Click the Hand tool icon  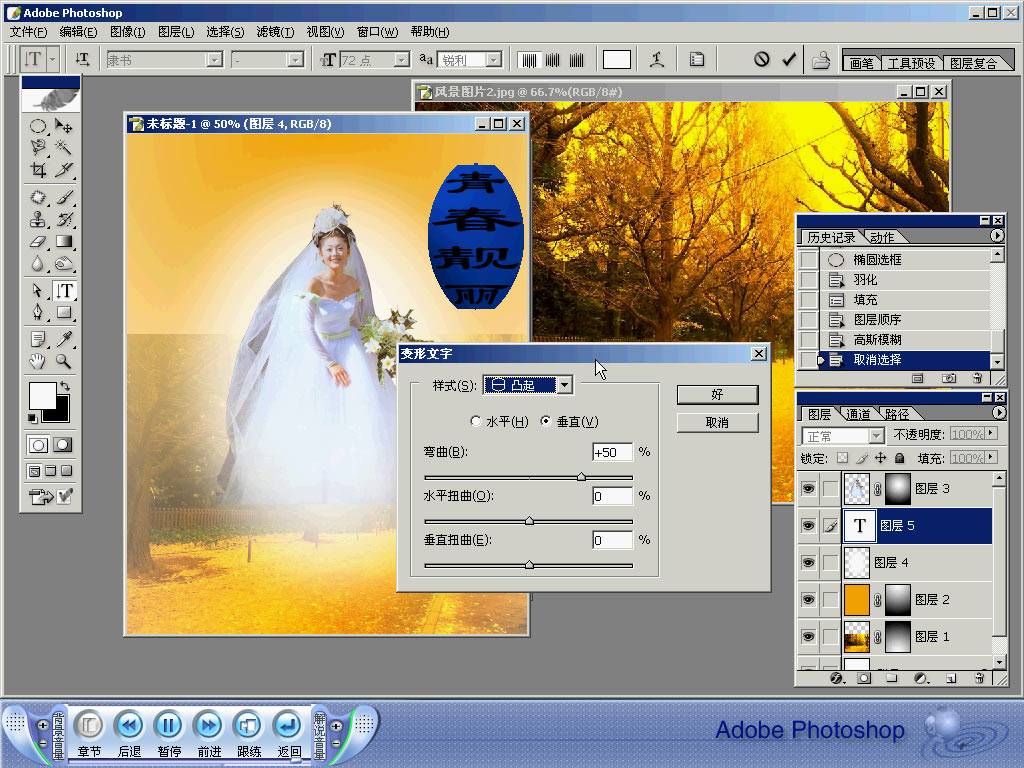click(x=37, y=361)
